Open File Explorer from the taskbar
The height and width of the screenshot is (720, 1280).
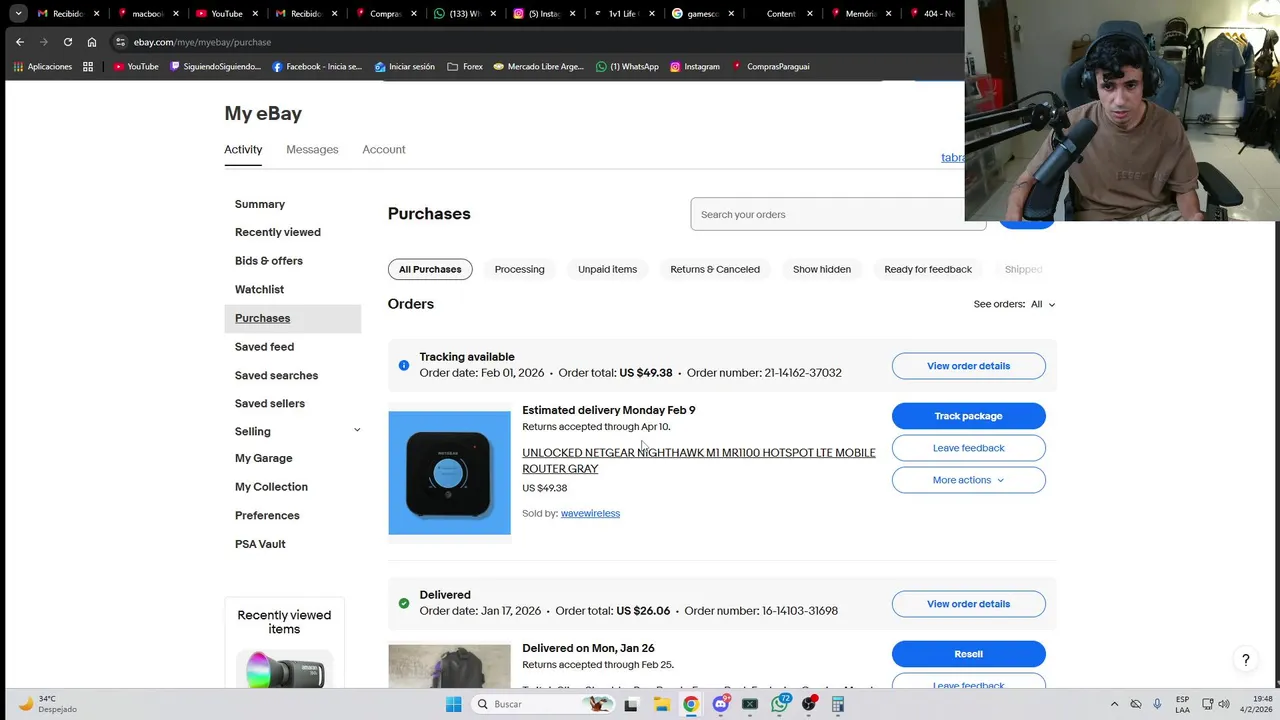pos(661,704)
